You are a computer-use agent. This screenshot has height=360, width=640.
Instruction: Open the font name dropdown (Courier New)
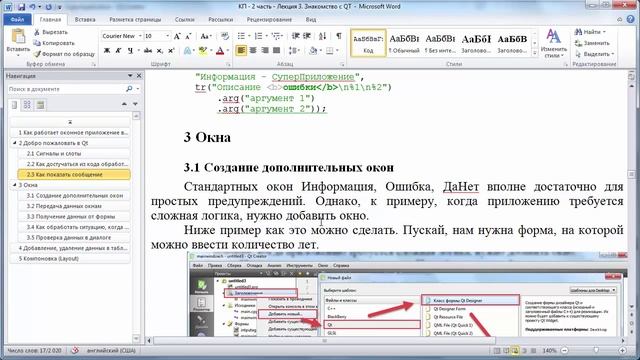point(140,36)
